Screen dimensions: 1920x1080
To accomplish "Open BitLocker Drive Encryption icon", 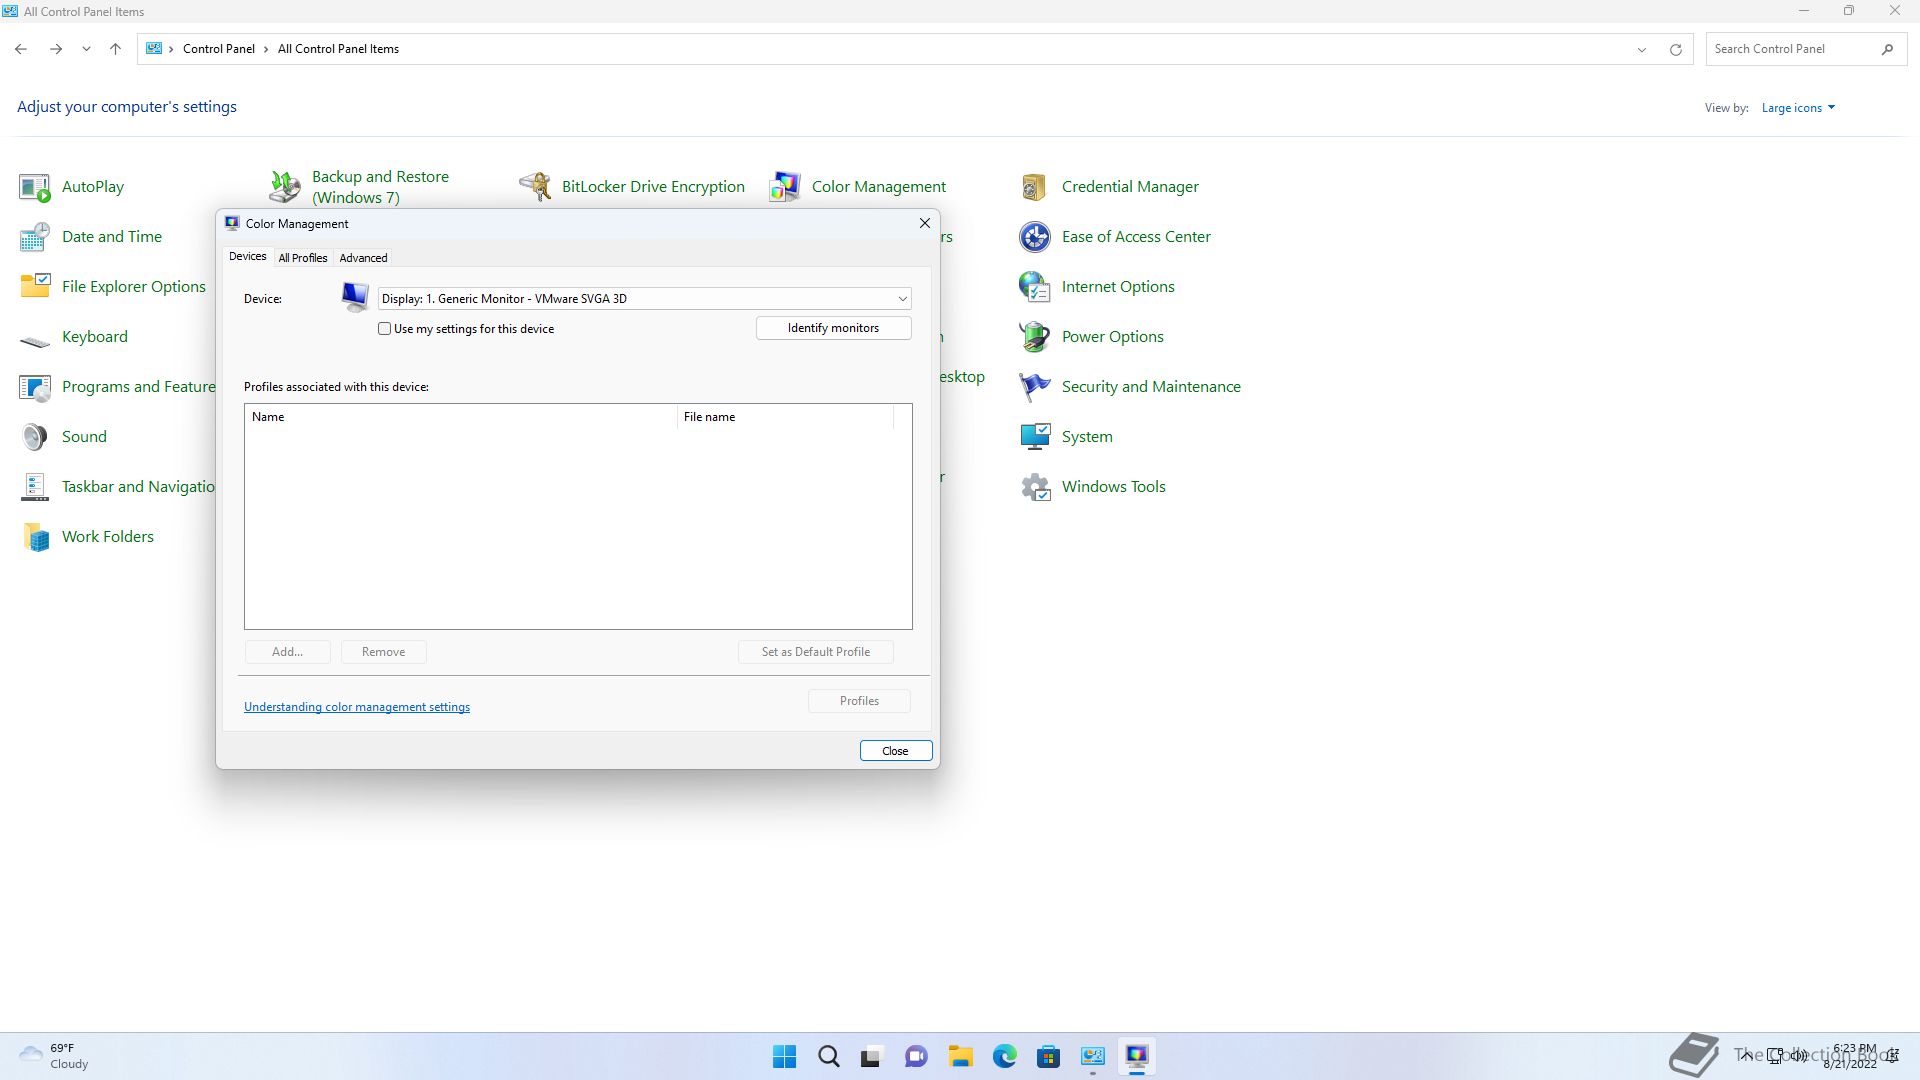I will click(535, 187).
